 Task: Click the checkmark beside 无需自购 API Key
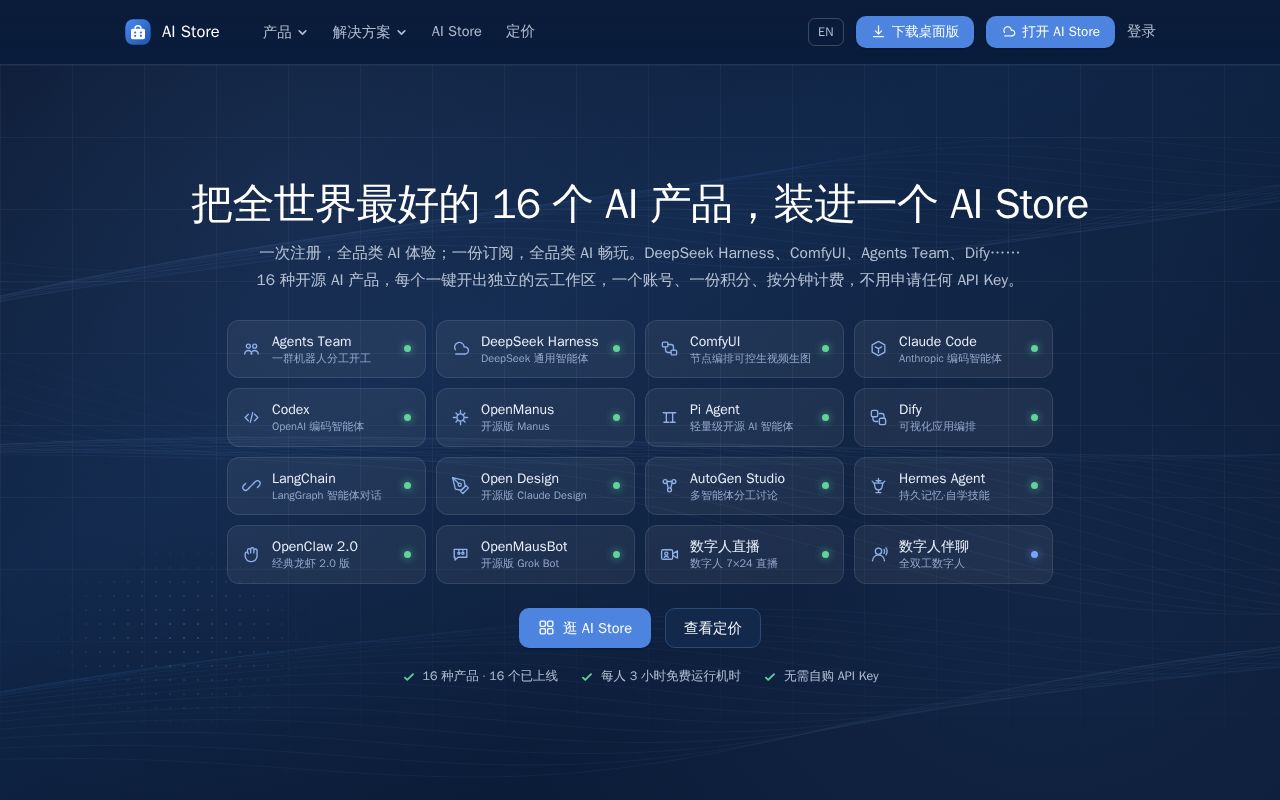click(x=770, y=677)
